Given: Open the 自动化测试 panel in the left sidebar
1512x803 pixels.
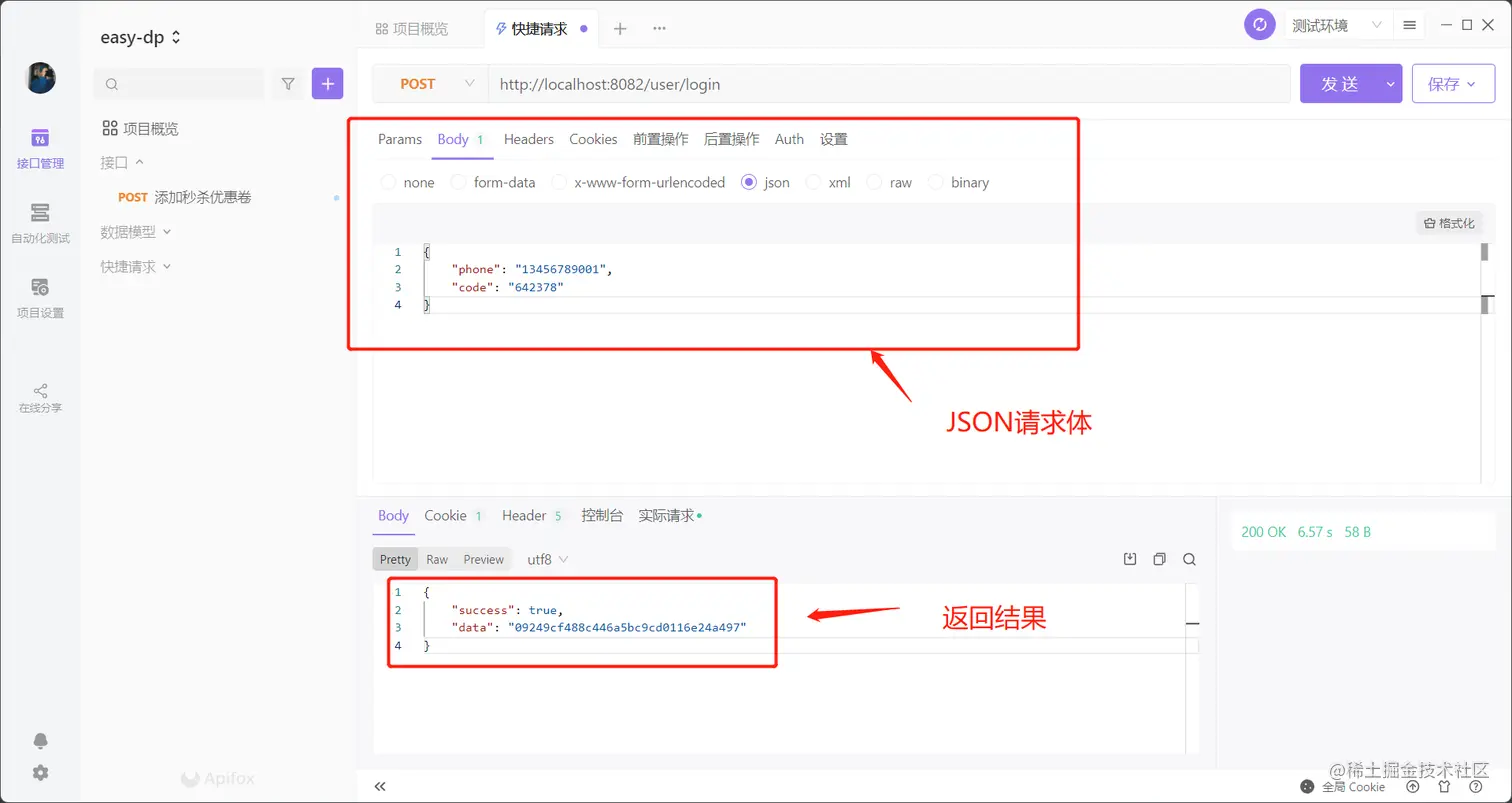Looking at the screenshot, I should [40, 222].
